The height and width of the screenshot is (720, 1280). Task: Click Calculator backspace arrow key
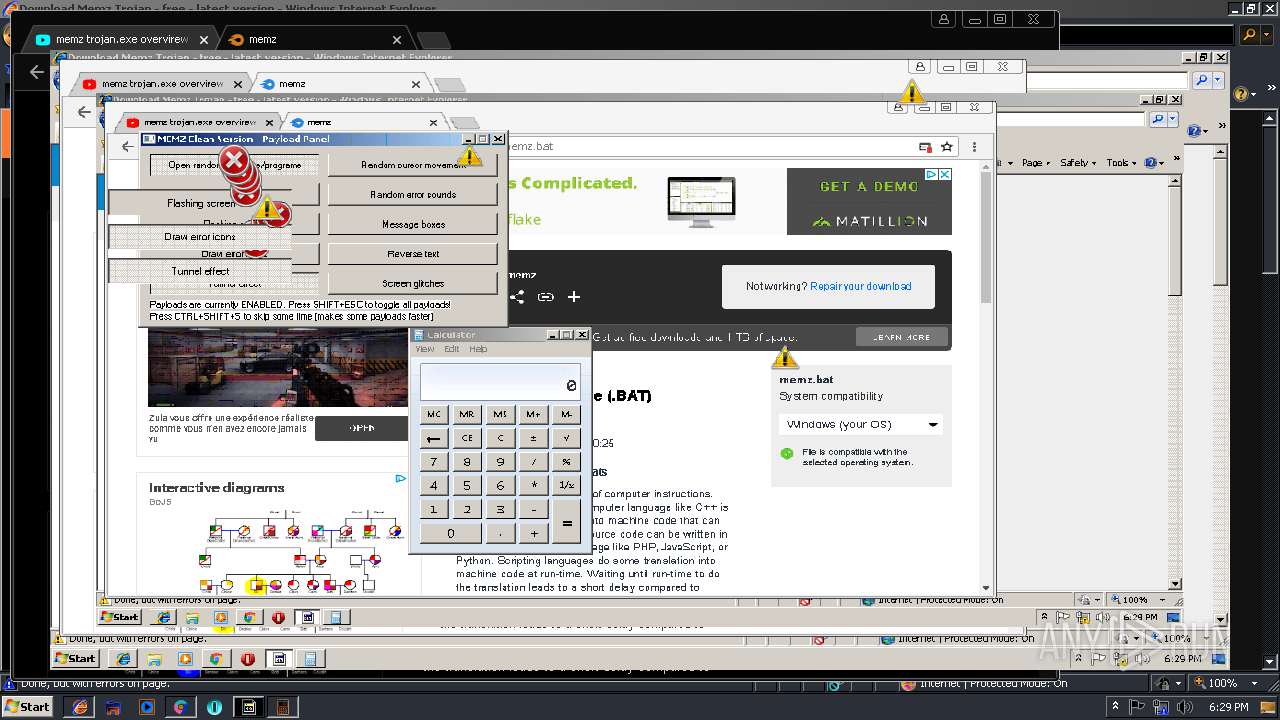433,438
